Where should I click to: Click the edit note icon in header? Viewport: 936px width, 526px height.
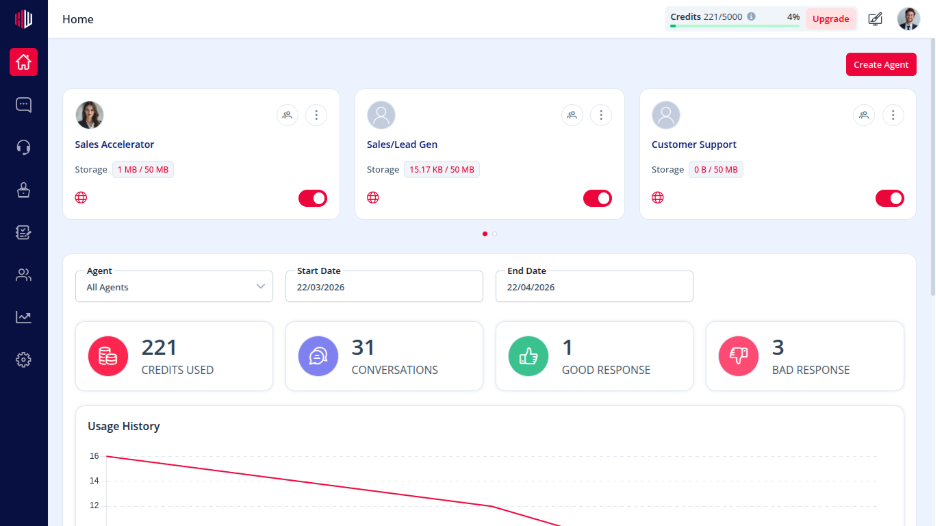pos(875,19)
